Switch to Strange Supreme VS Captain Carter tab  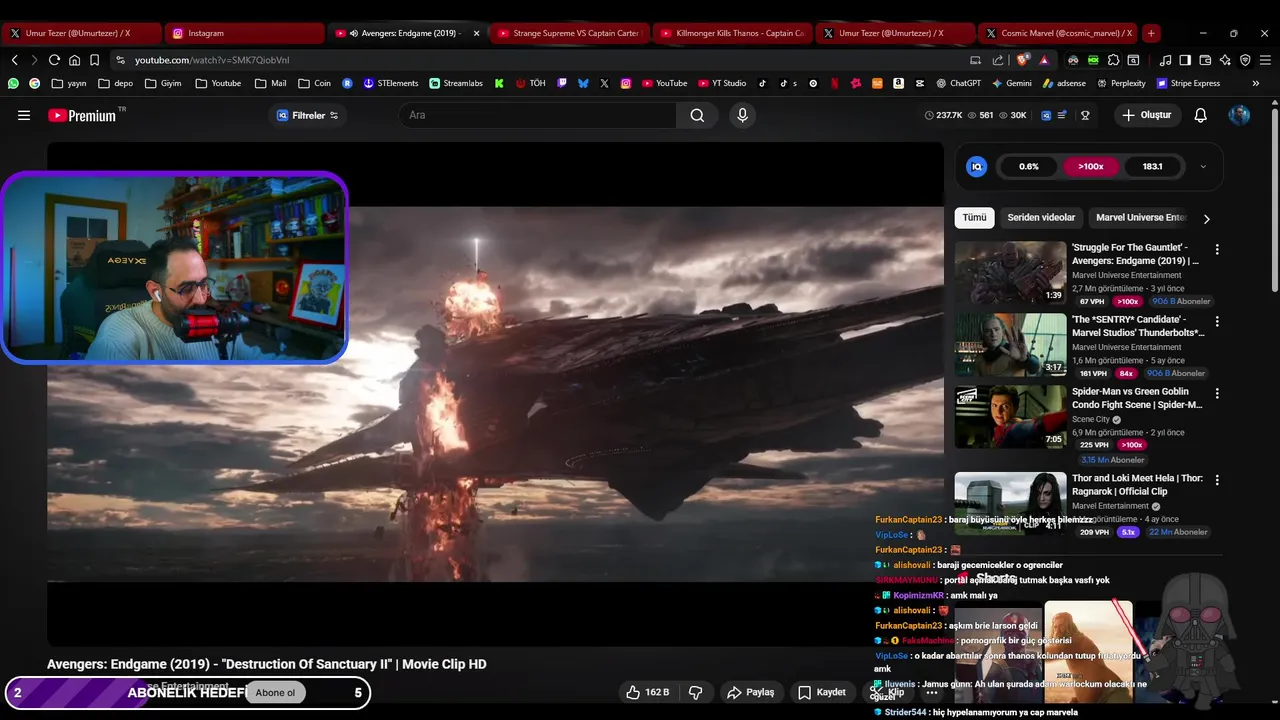(x=569, y=33)
